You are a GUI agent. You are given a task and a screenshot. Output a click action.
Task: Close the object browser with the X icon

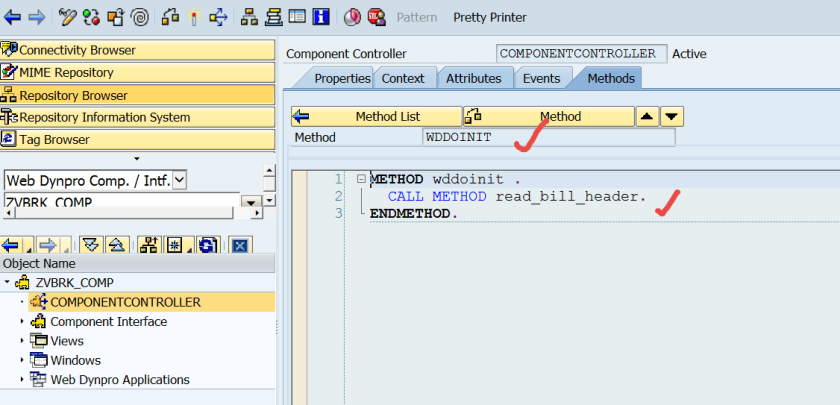[241, 245]
